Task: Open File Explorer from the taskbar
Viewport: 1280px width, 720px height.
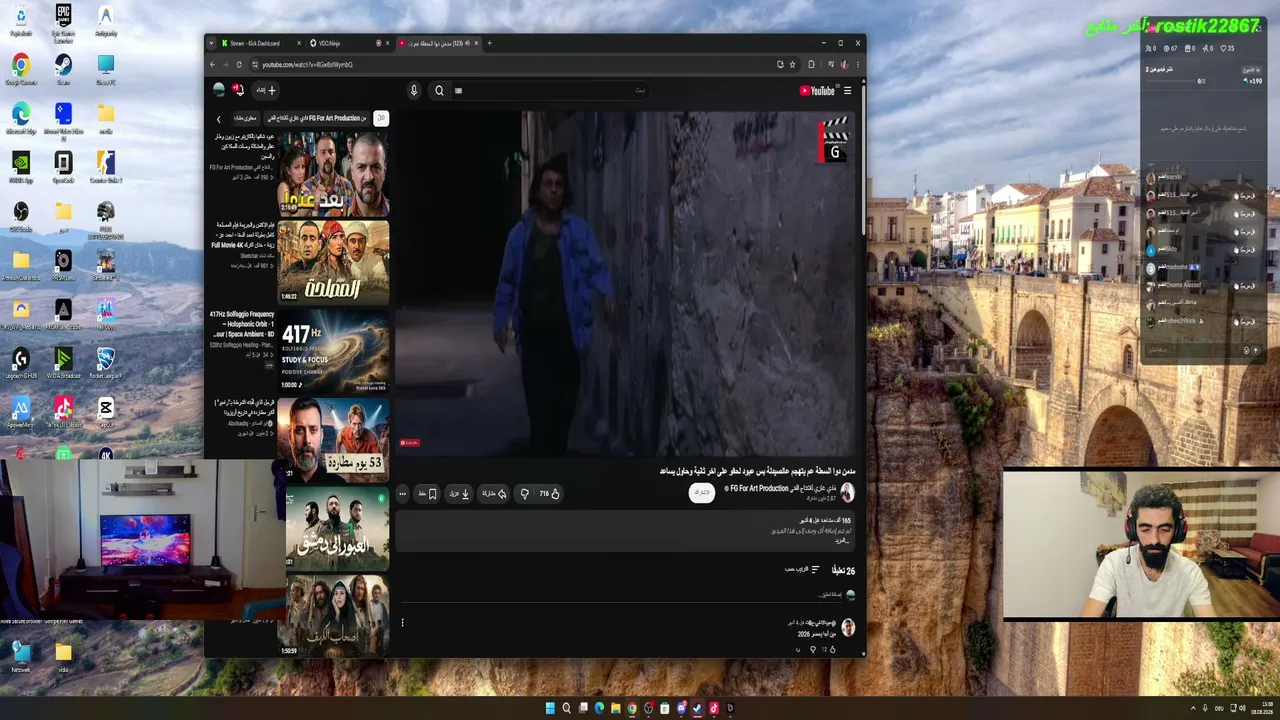Action: 616,708
